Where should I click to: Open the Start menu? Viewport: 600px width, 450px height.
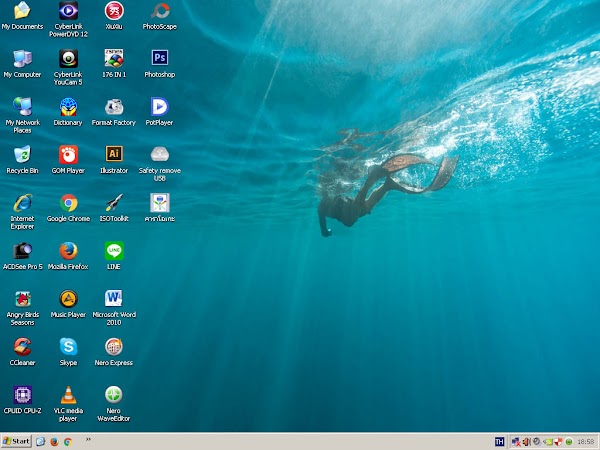[16, 442]
